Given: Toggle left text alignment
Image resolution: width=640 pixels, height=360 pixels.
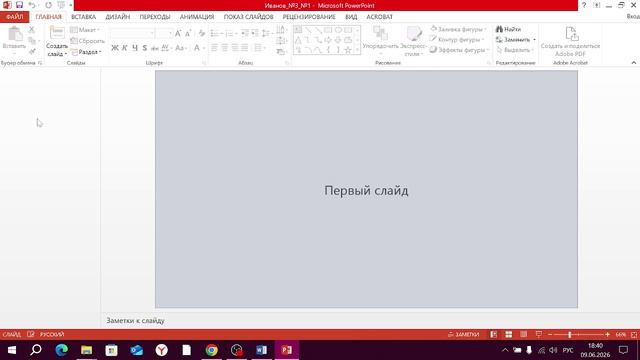Looking at the screenshot, I should [215, 48].
